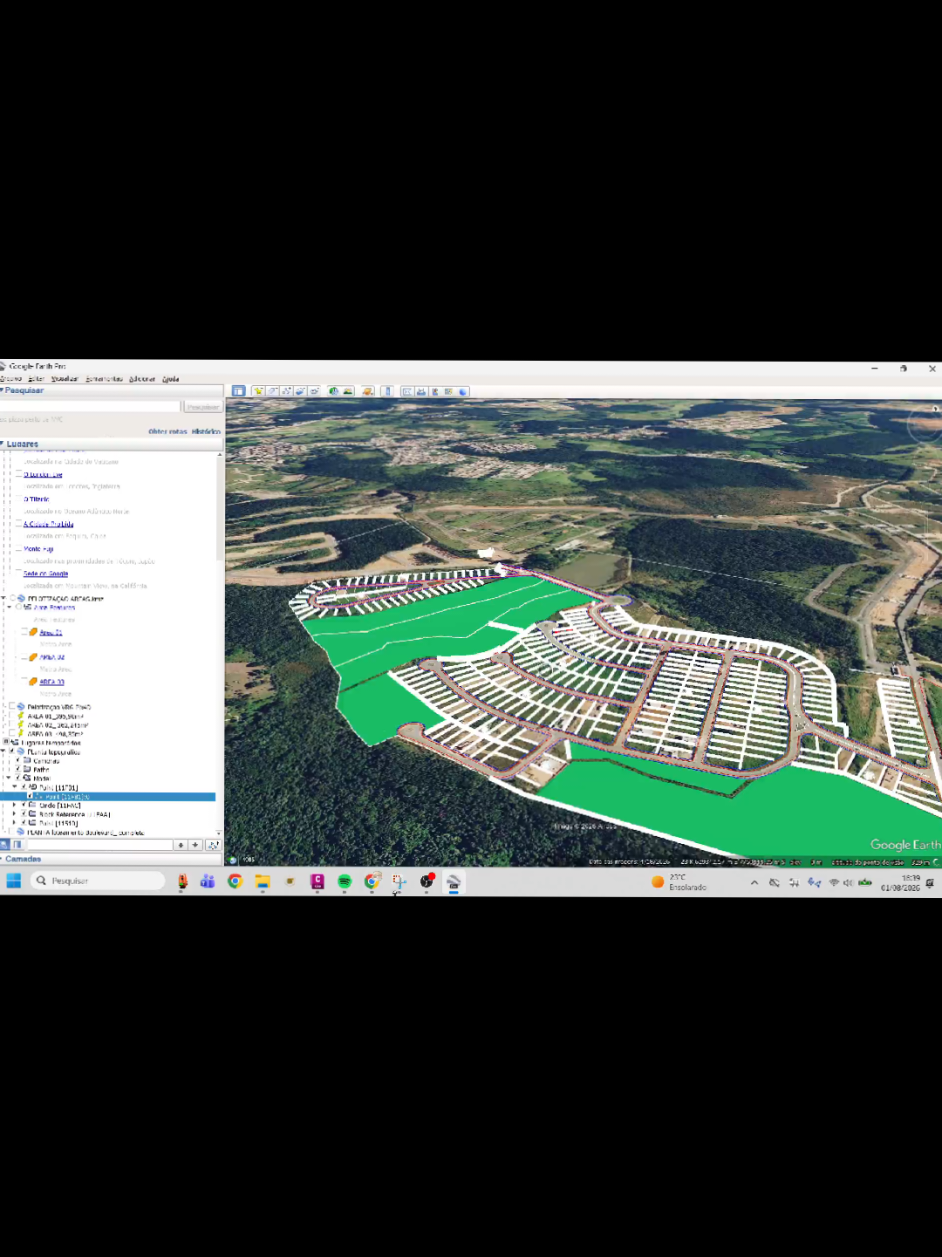Collapse the Pesquisar panel

click(3, 390)
